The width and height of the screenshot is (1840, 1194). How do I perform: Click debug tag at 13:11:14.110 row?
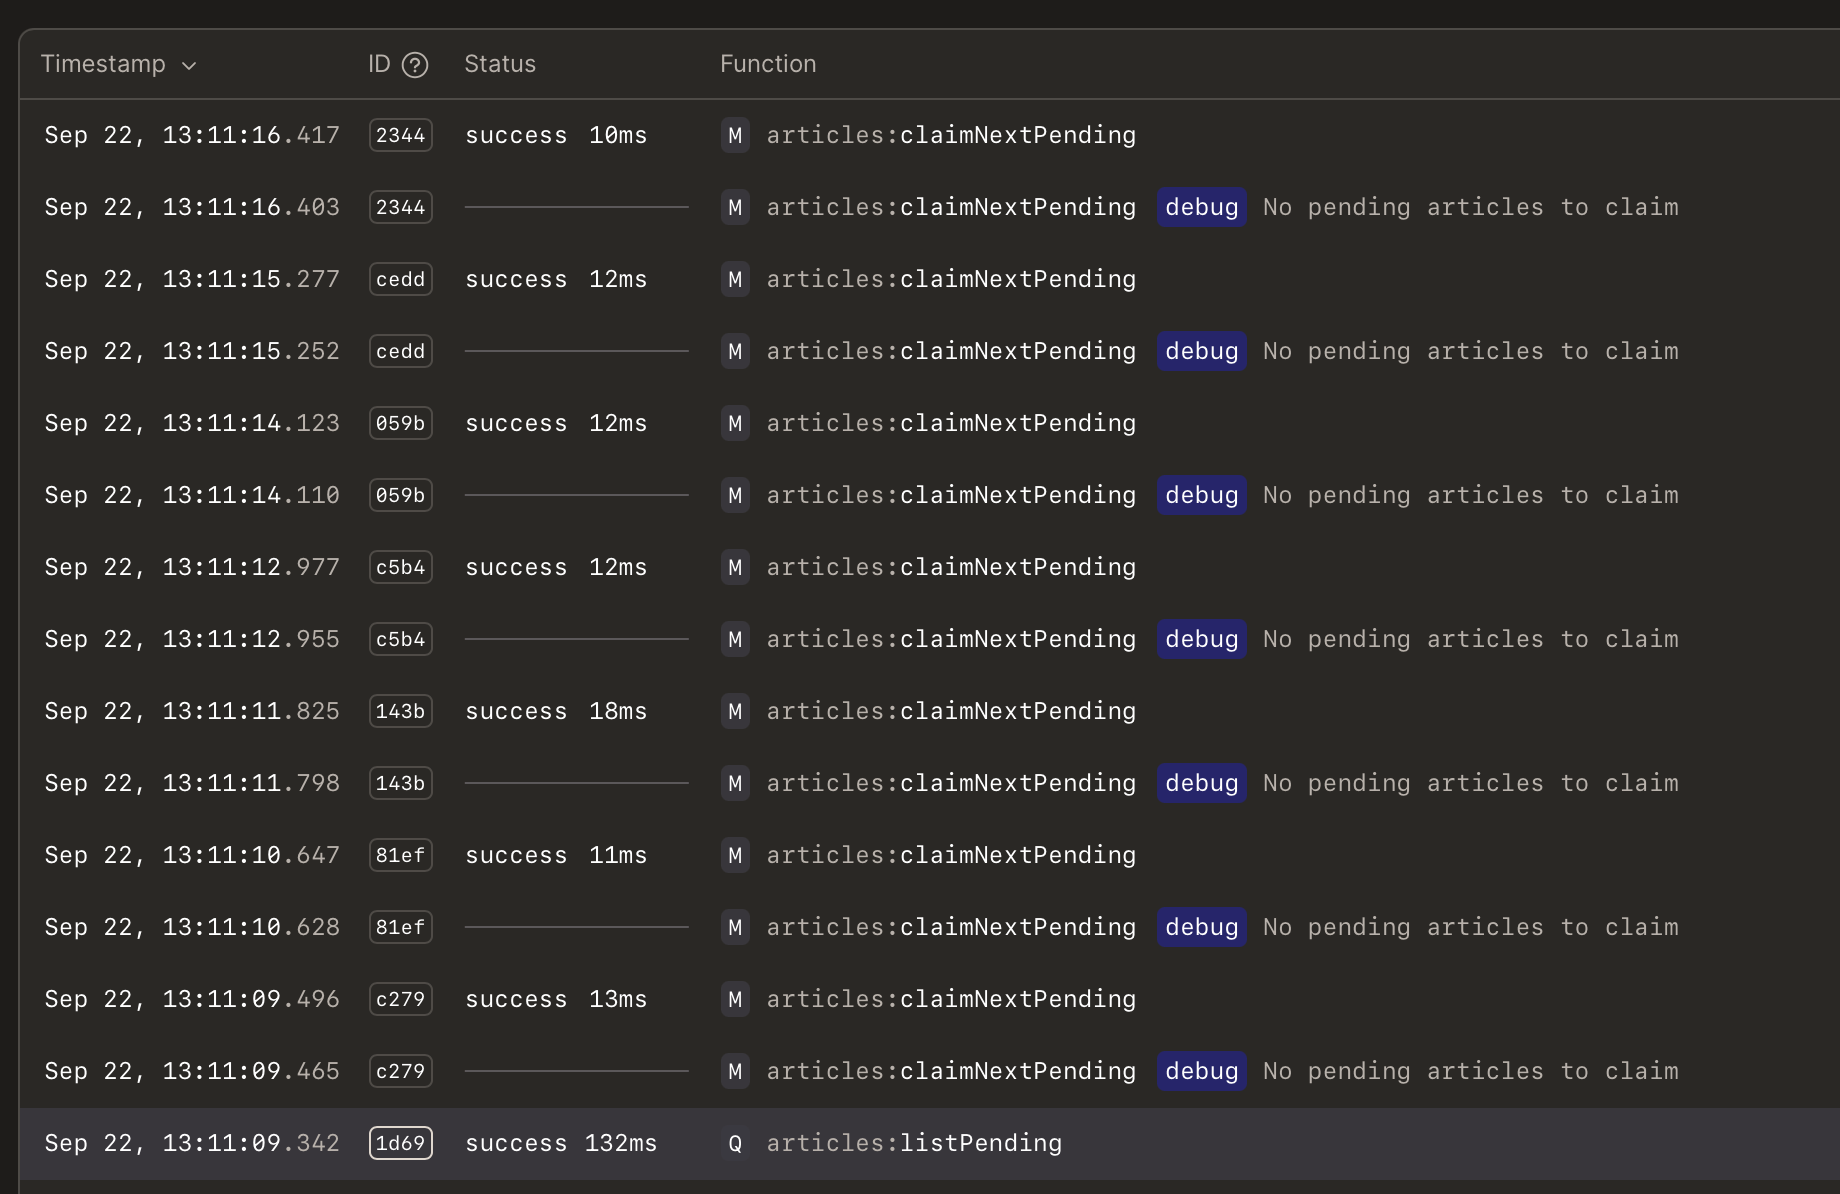tap(1202, 495)
